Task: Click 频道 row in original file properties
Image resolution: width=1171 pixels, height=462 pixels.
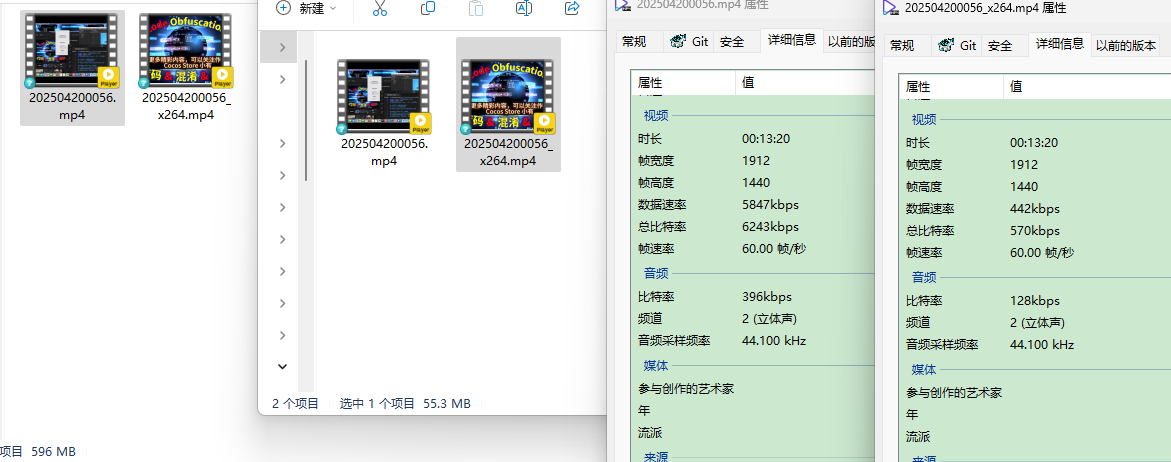Action: click(x=753, y=319)
